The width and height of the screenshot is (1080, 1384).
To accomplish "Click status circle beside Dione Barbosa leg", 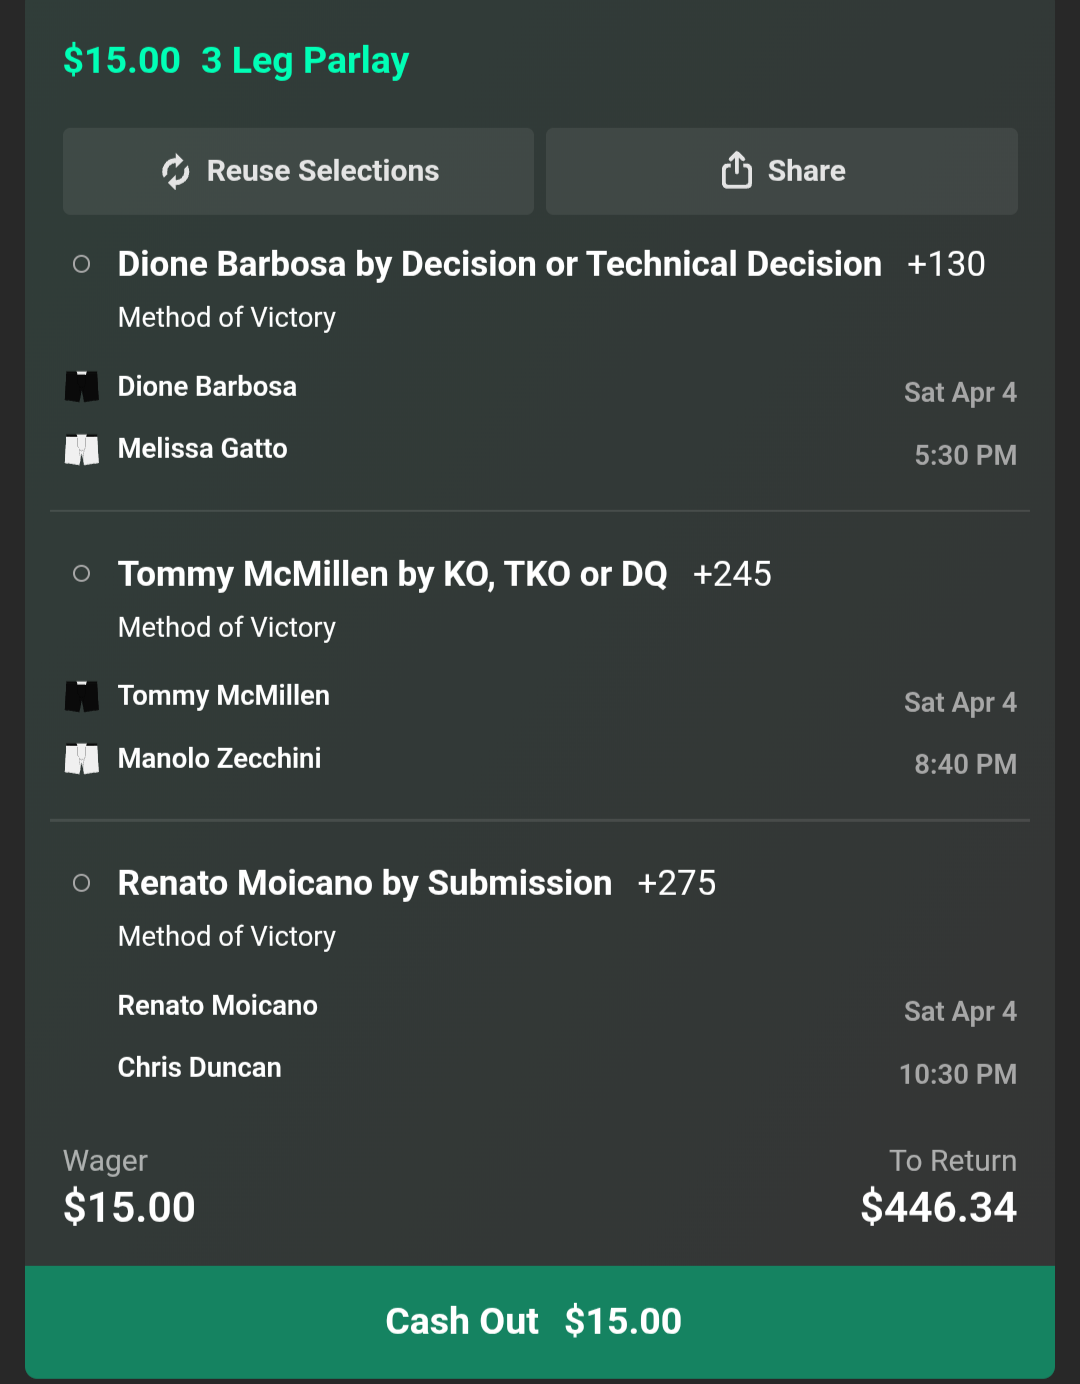I will click(x=82, y=264).
